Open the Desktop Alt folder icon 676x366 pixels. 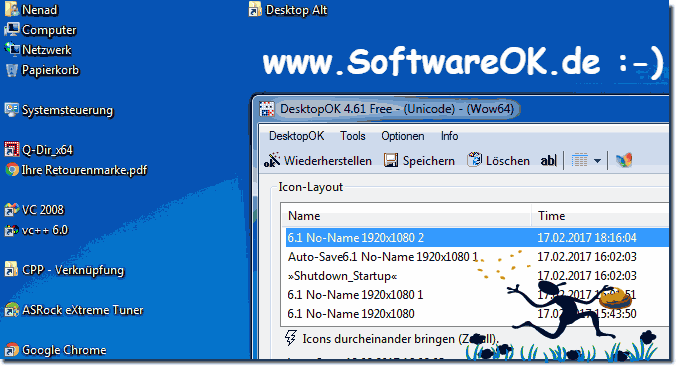[x=255, y=9]
